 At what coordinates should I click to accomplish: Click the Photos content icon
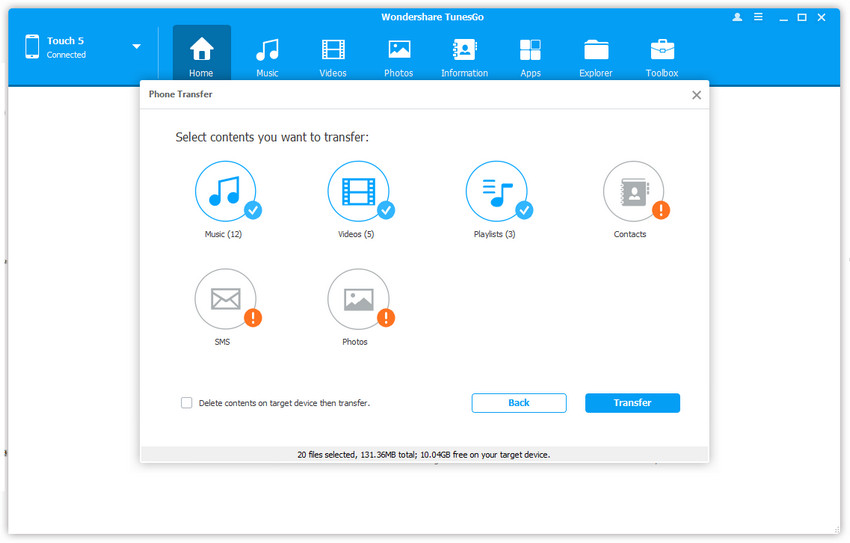(x=357, y=299)
